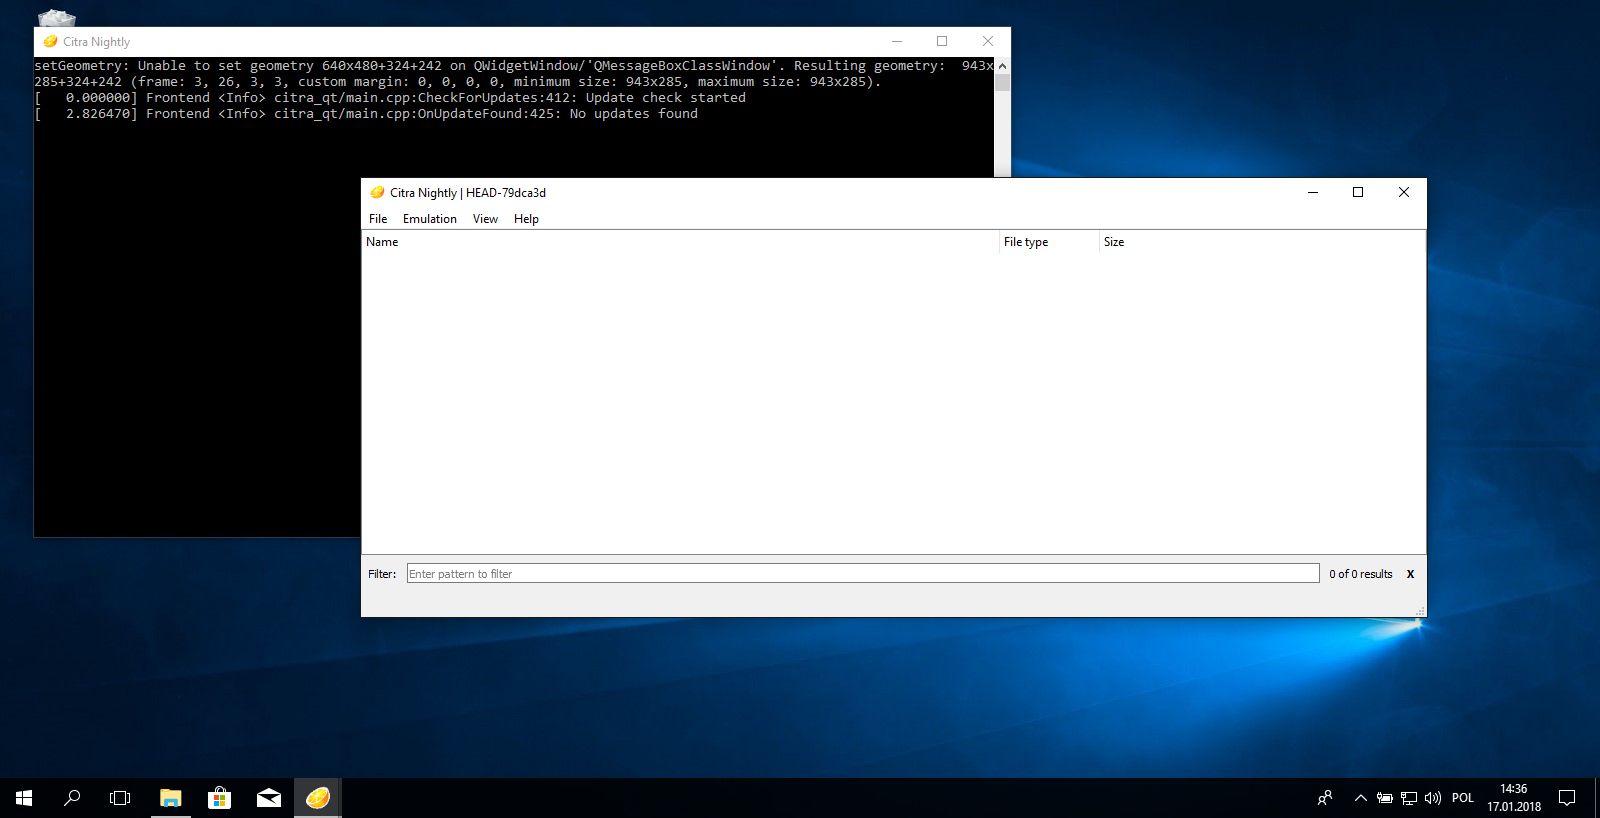Click the Citra icon in console window title bar
1600x818 pixels.
pyautogui.click(x=50, y=41)
